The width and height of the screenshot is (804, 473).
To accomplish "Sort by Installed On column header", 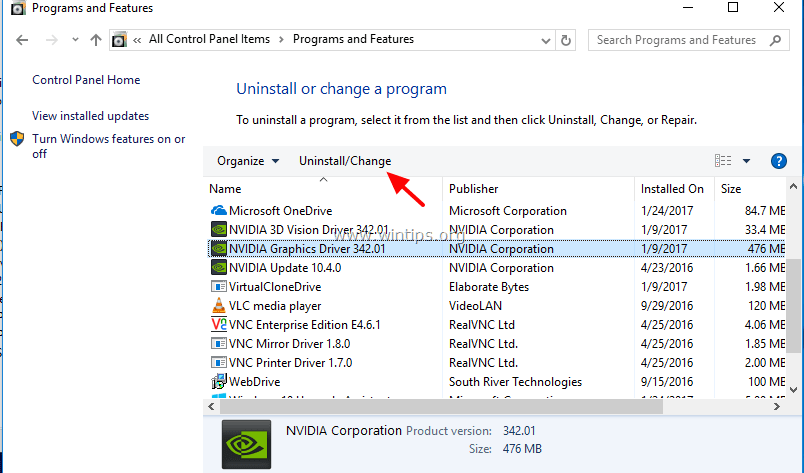I will (672, 189).
